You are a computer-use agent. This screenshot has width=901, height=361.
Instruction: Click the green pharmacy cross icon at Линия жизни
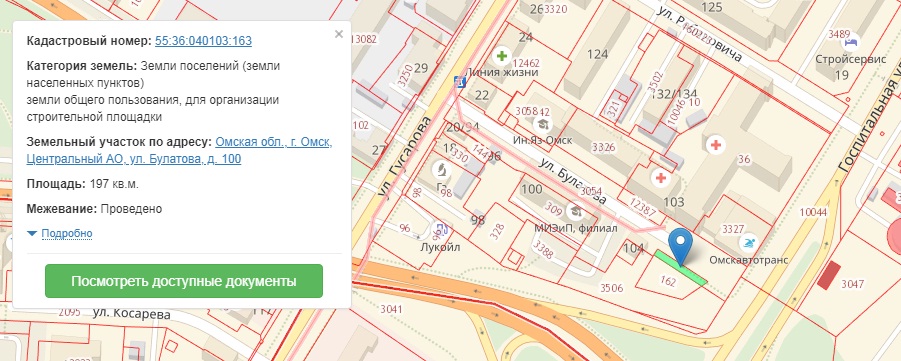point(502,56)
